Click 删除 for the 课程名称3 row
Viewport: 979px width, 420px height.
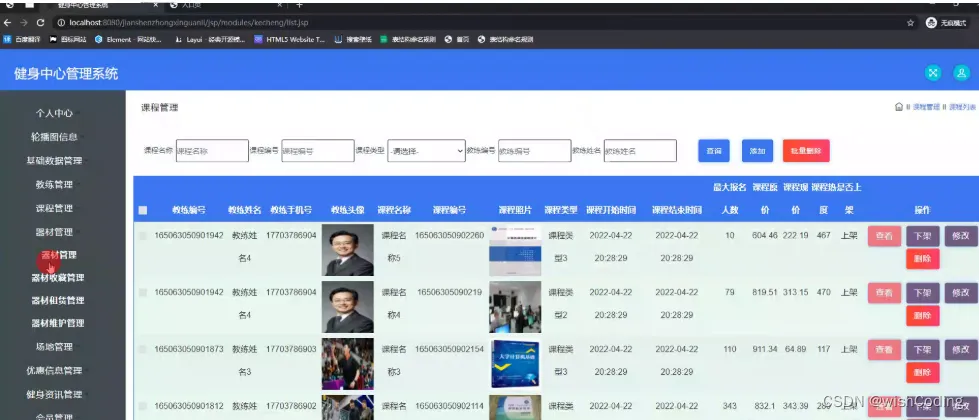pyautogui.click(x=923, y=373)
